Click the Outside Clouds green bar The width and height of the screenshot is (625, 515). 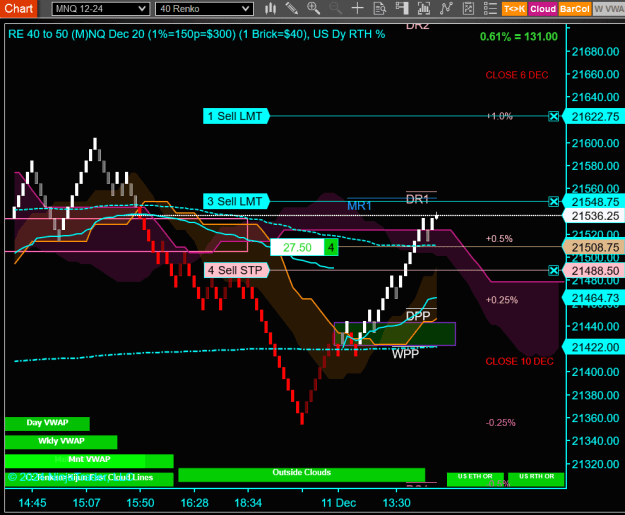(x=301, y=474)
